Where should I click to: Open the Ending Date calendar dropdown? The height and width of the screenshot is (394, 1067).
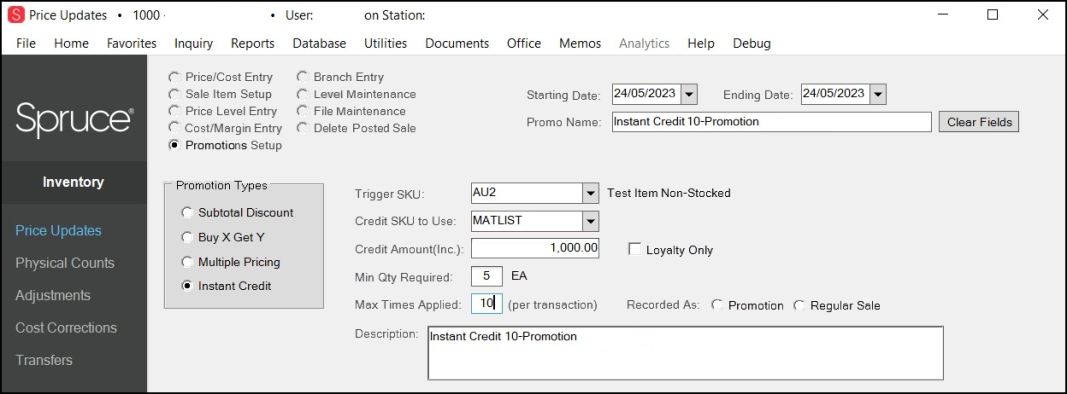(x=879, y=94)
